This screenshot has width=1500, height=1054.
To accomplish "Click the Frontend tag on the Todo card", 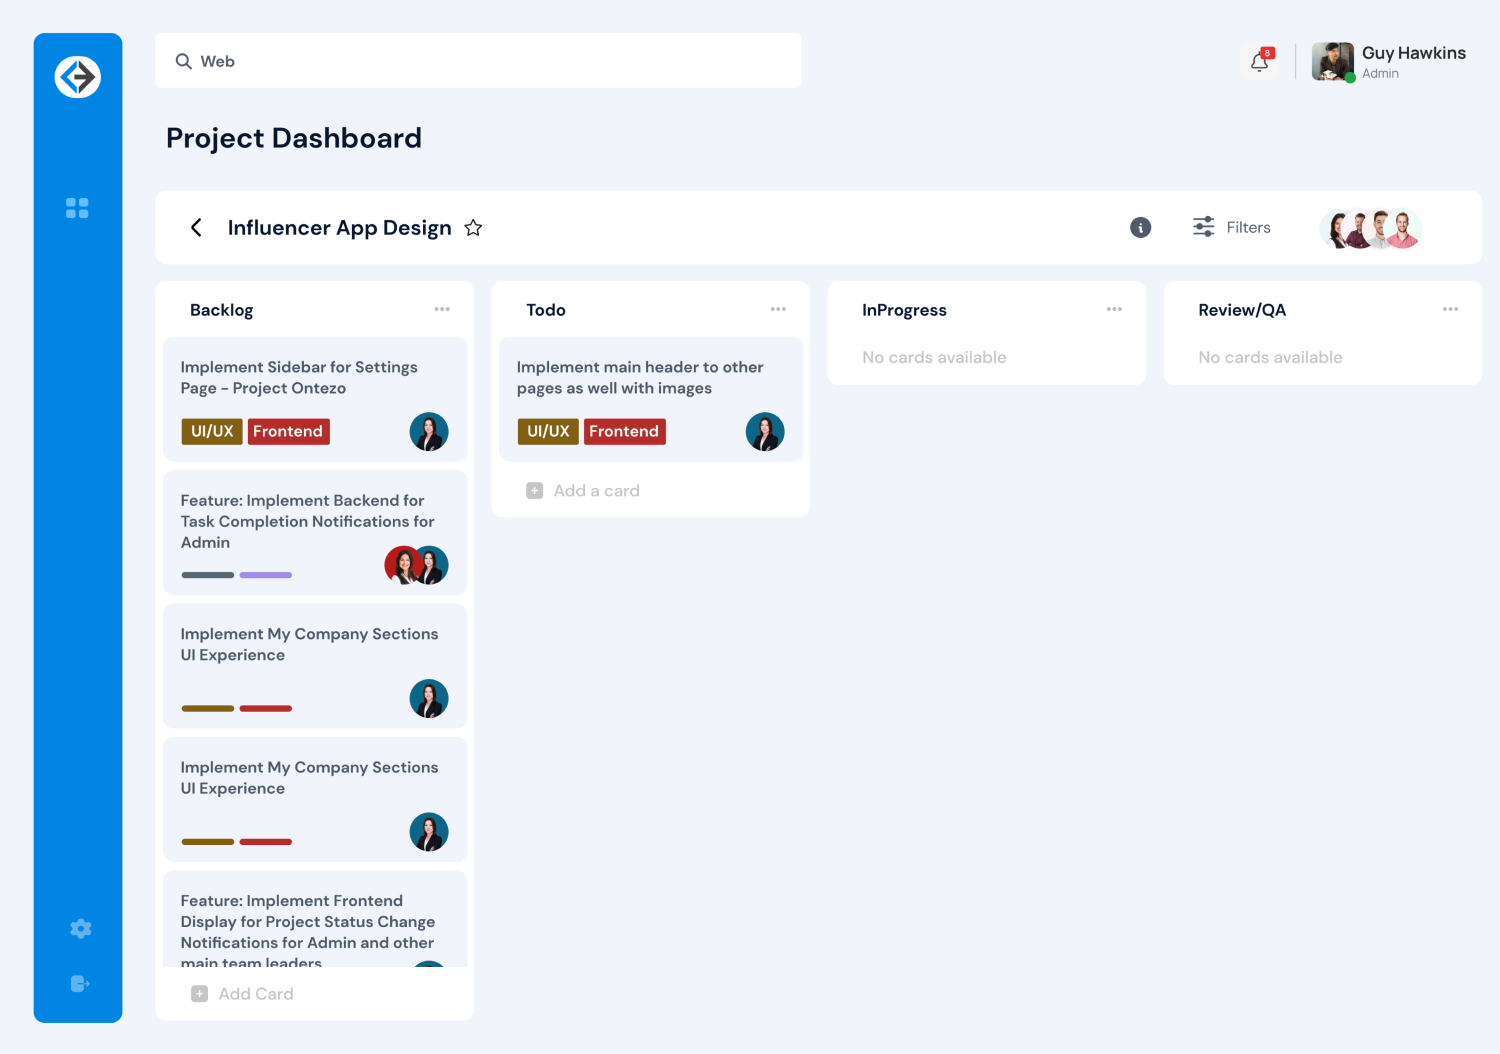I will point(625,431).
